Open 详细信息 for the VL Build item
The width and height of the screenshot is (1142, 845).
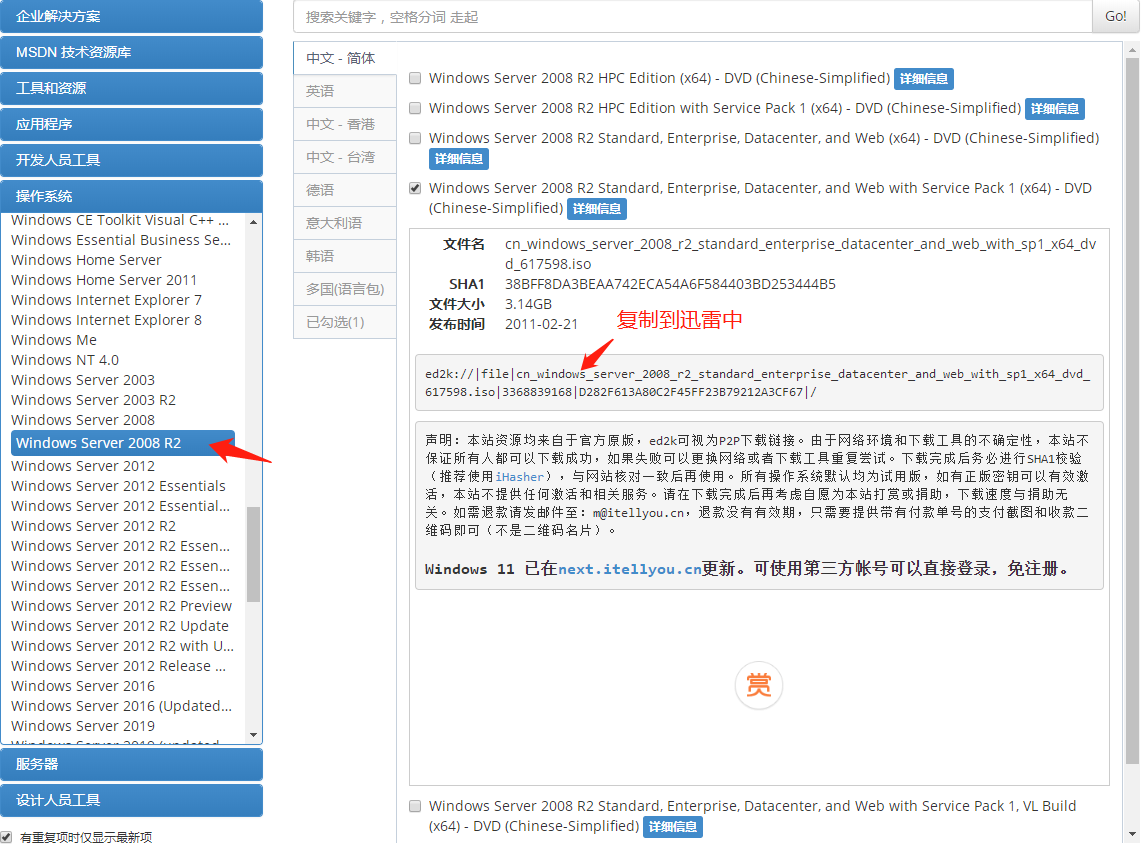(672, 827)
